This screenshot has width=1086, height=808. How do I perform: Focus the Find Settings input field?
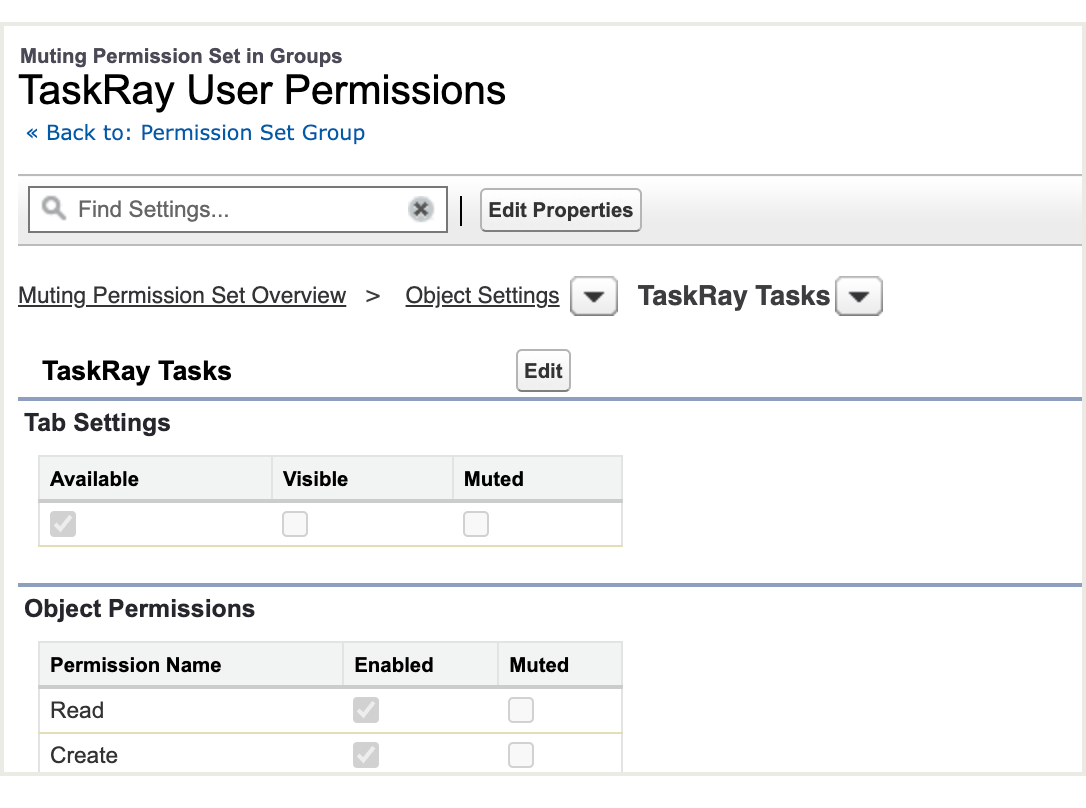pyautogui.click(x=238, y=209)
